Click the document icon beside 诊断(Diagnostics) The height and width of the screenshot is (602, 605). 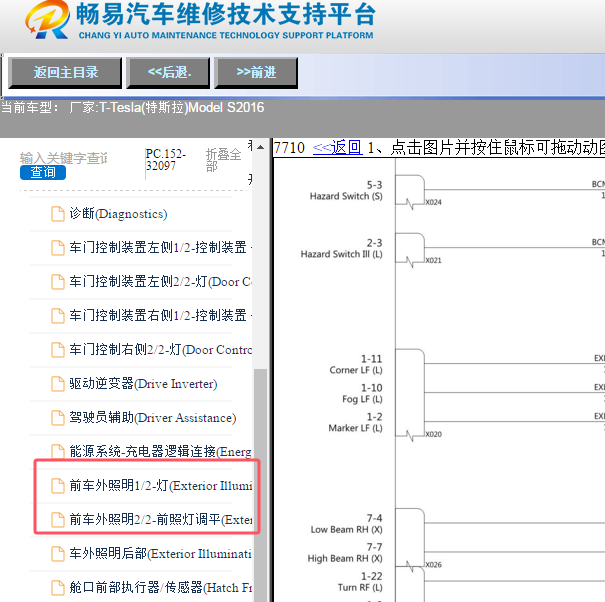point(58,214)
